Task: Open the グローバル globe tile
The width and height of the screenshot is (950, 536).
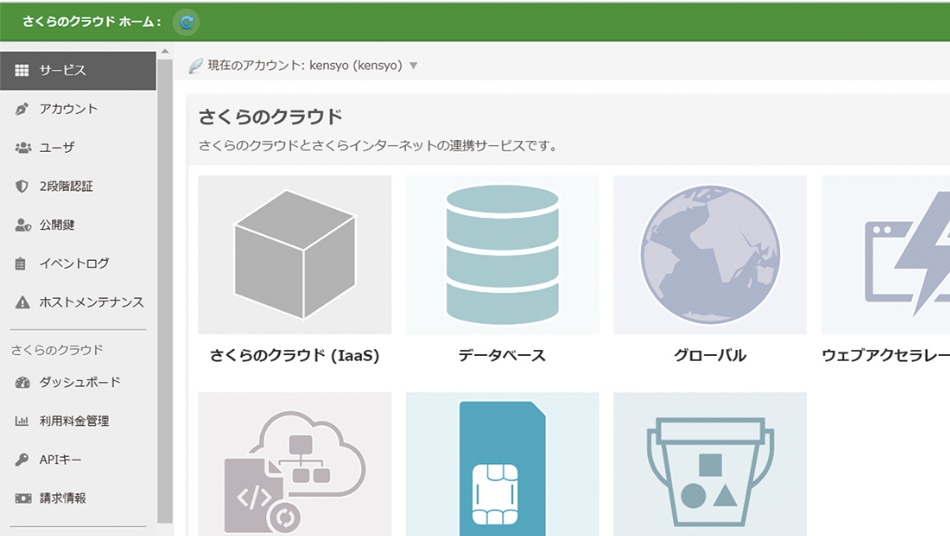Action: [x=710, y=254]
